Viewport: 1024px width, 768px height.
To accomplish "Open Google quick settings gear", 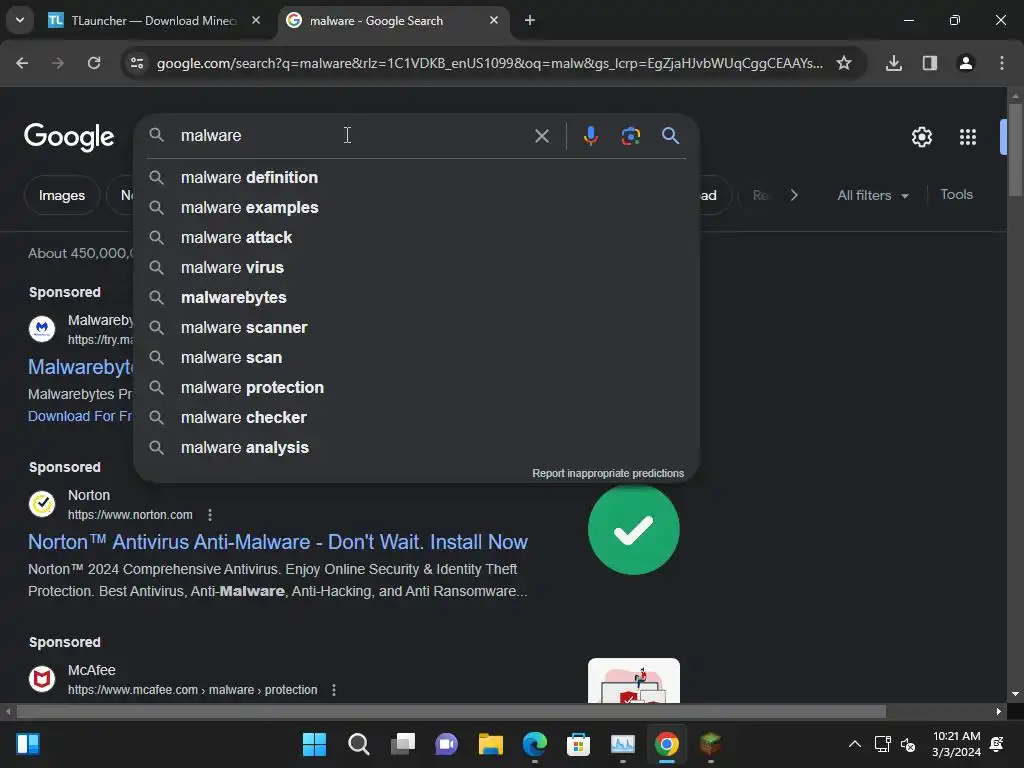I will [x=921, y=137].
